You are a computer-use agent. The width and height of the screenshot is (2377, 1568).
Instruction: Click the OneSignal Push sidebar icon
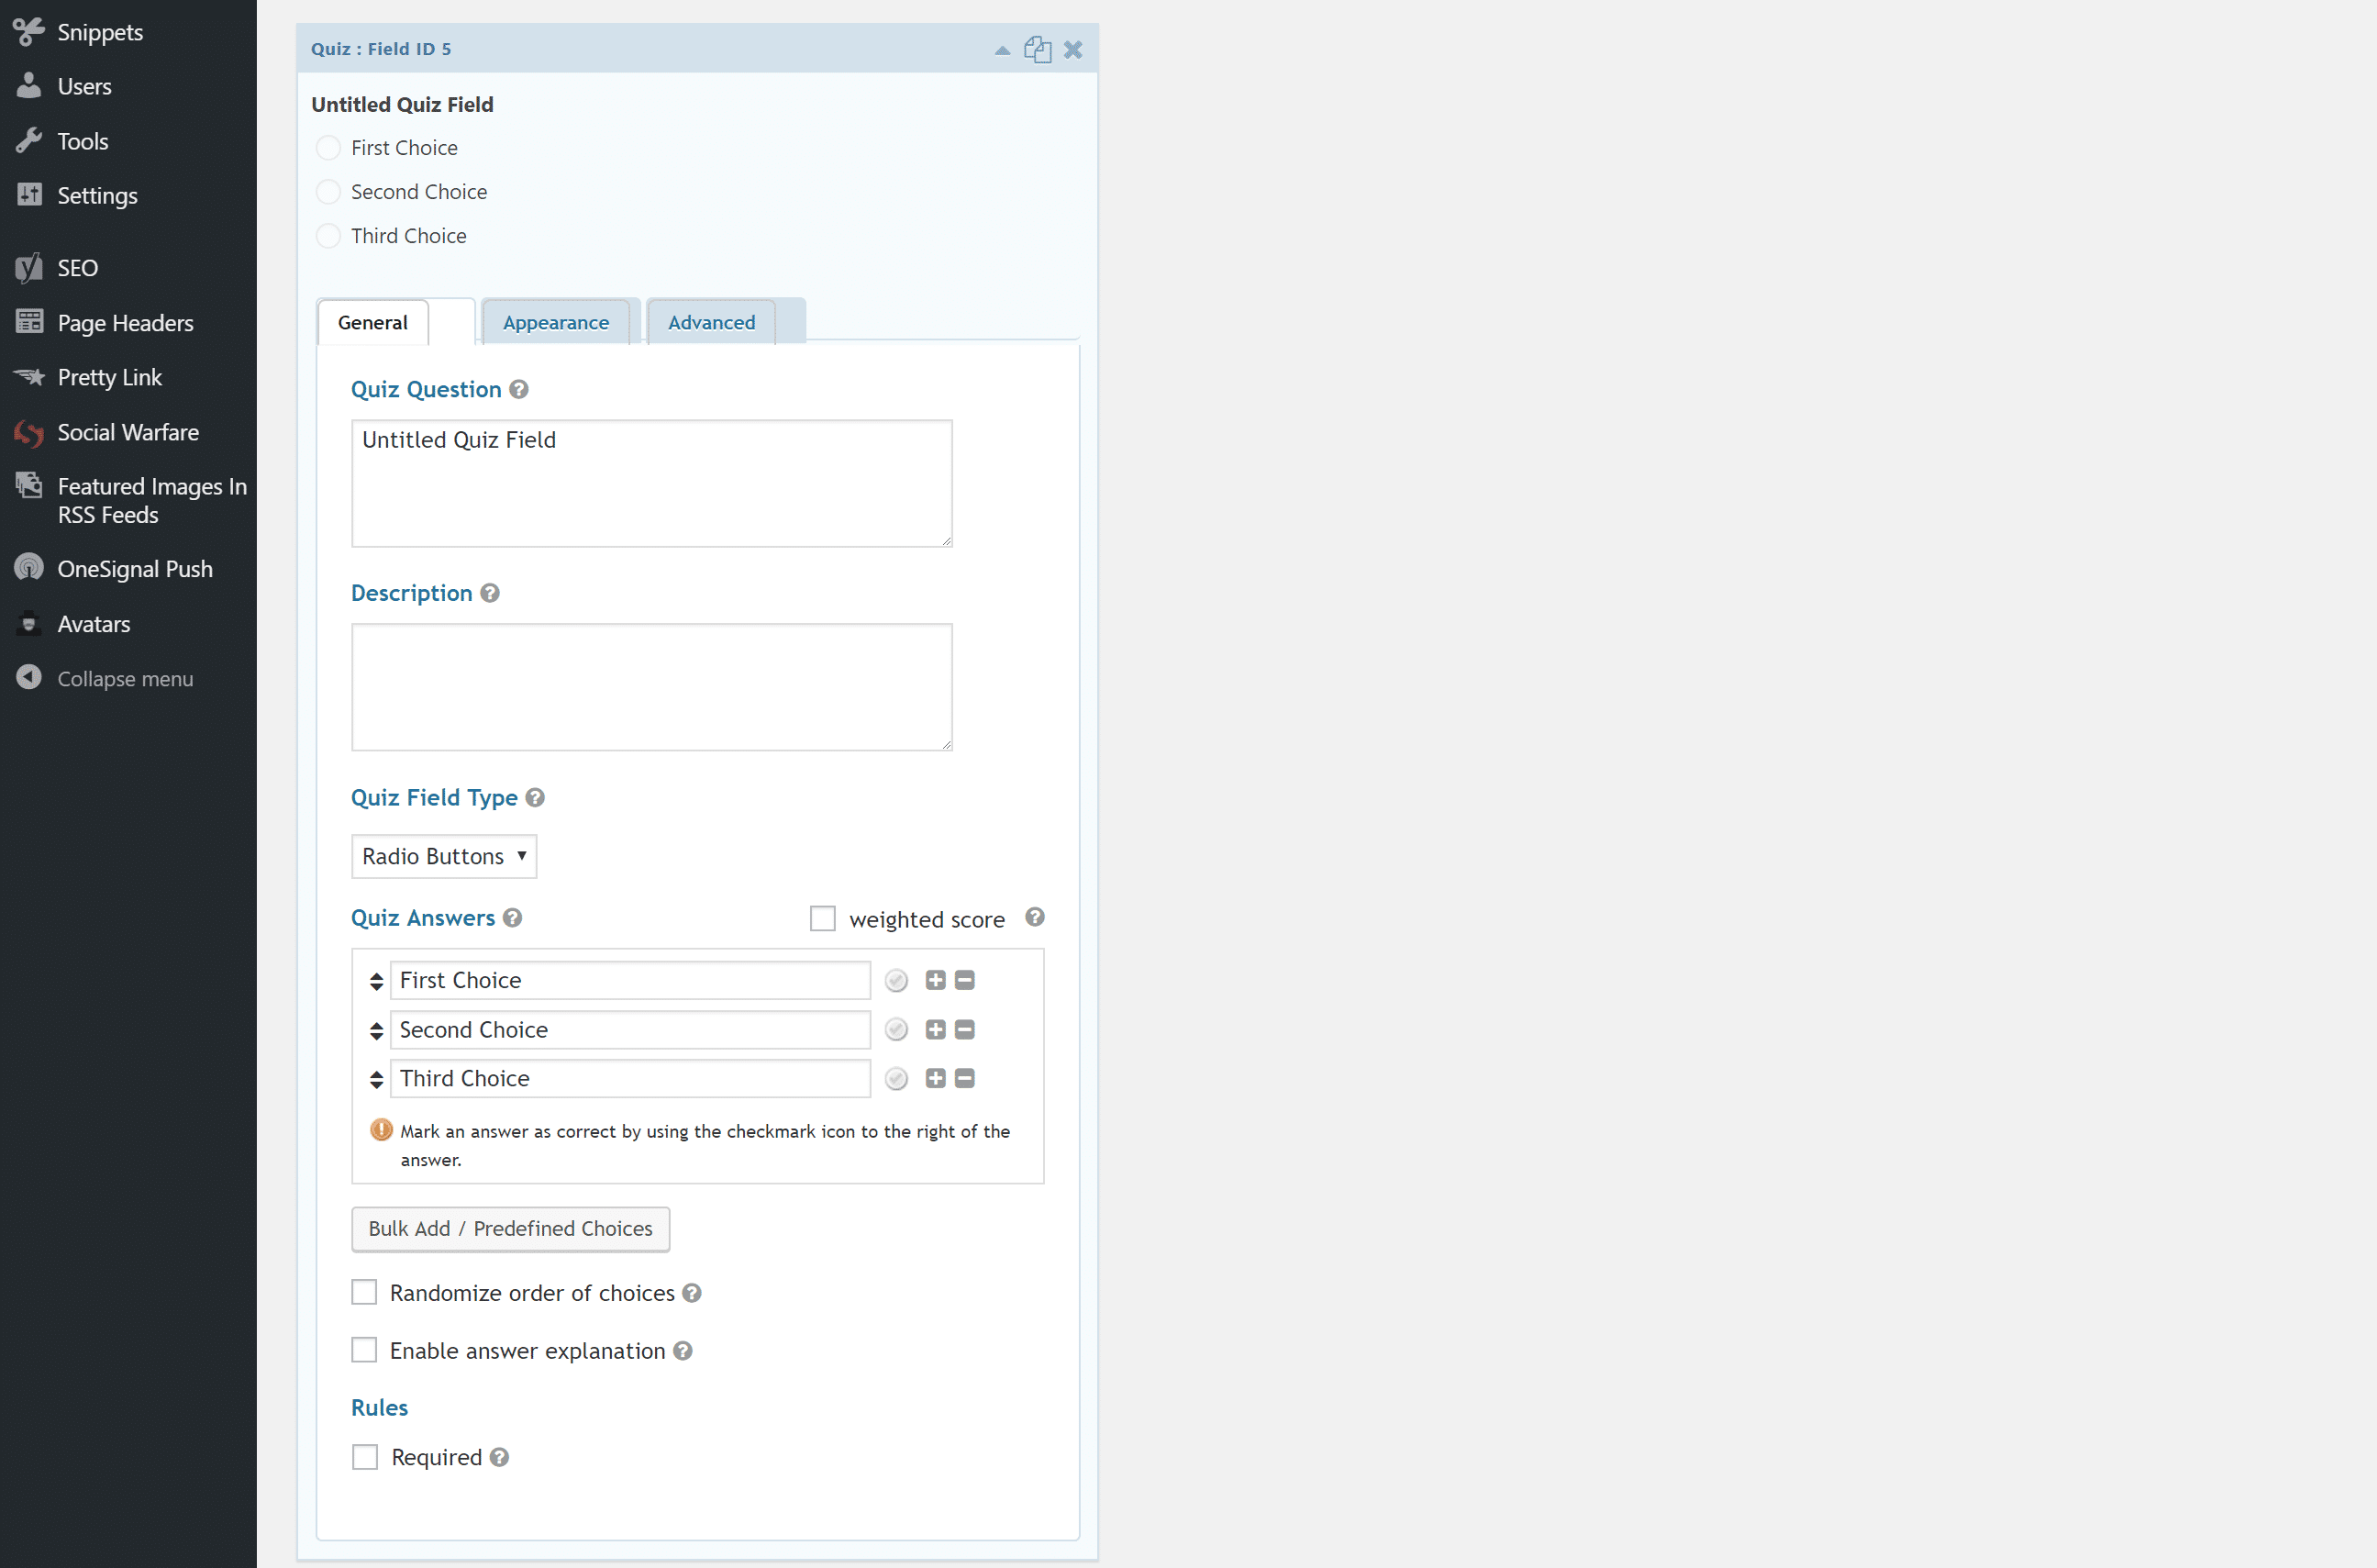pos(28,567)
